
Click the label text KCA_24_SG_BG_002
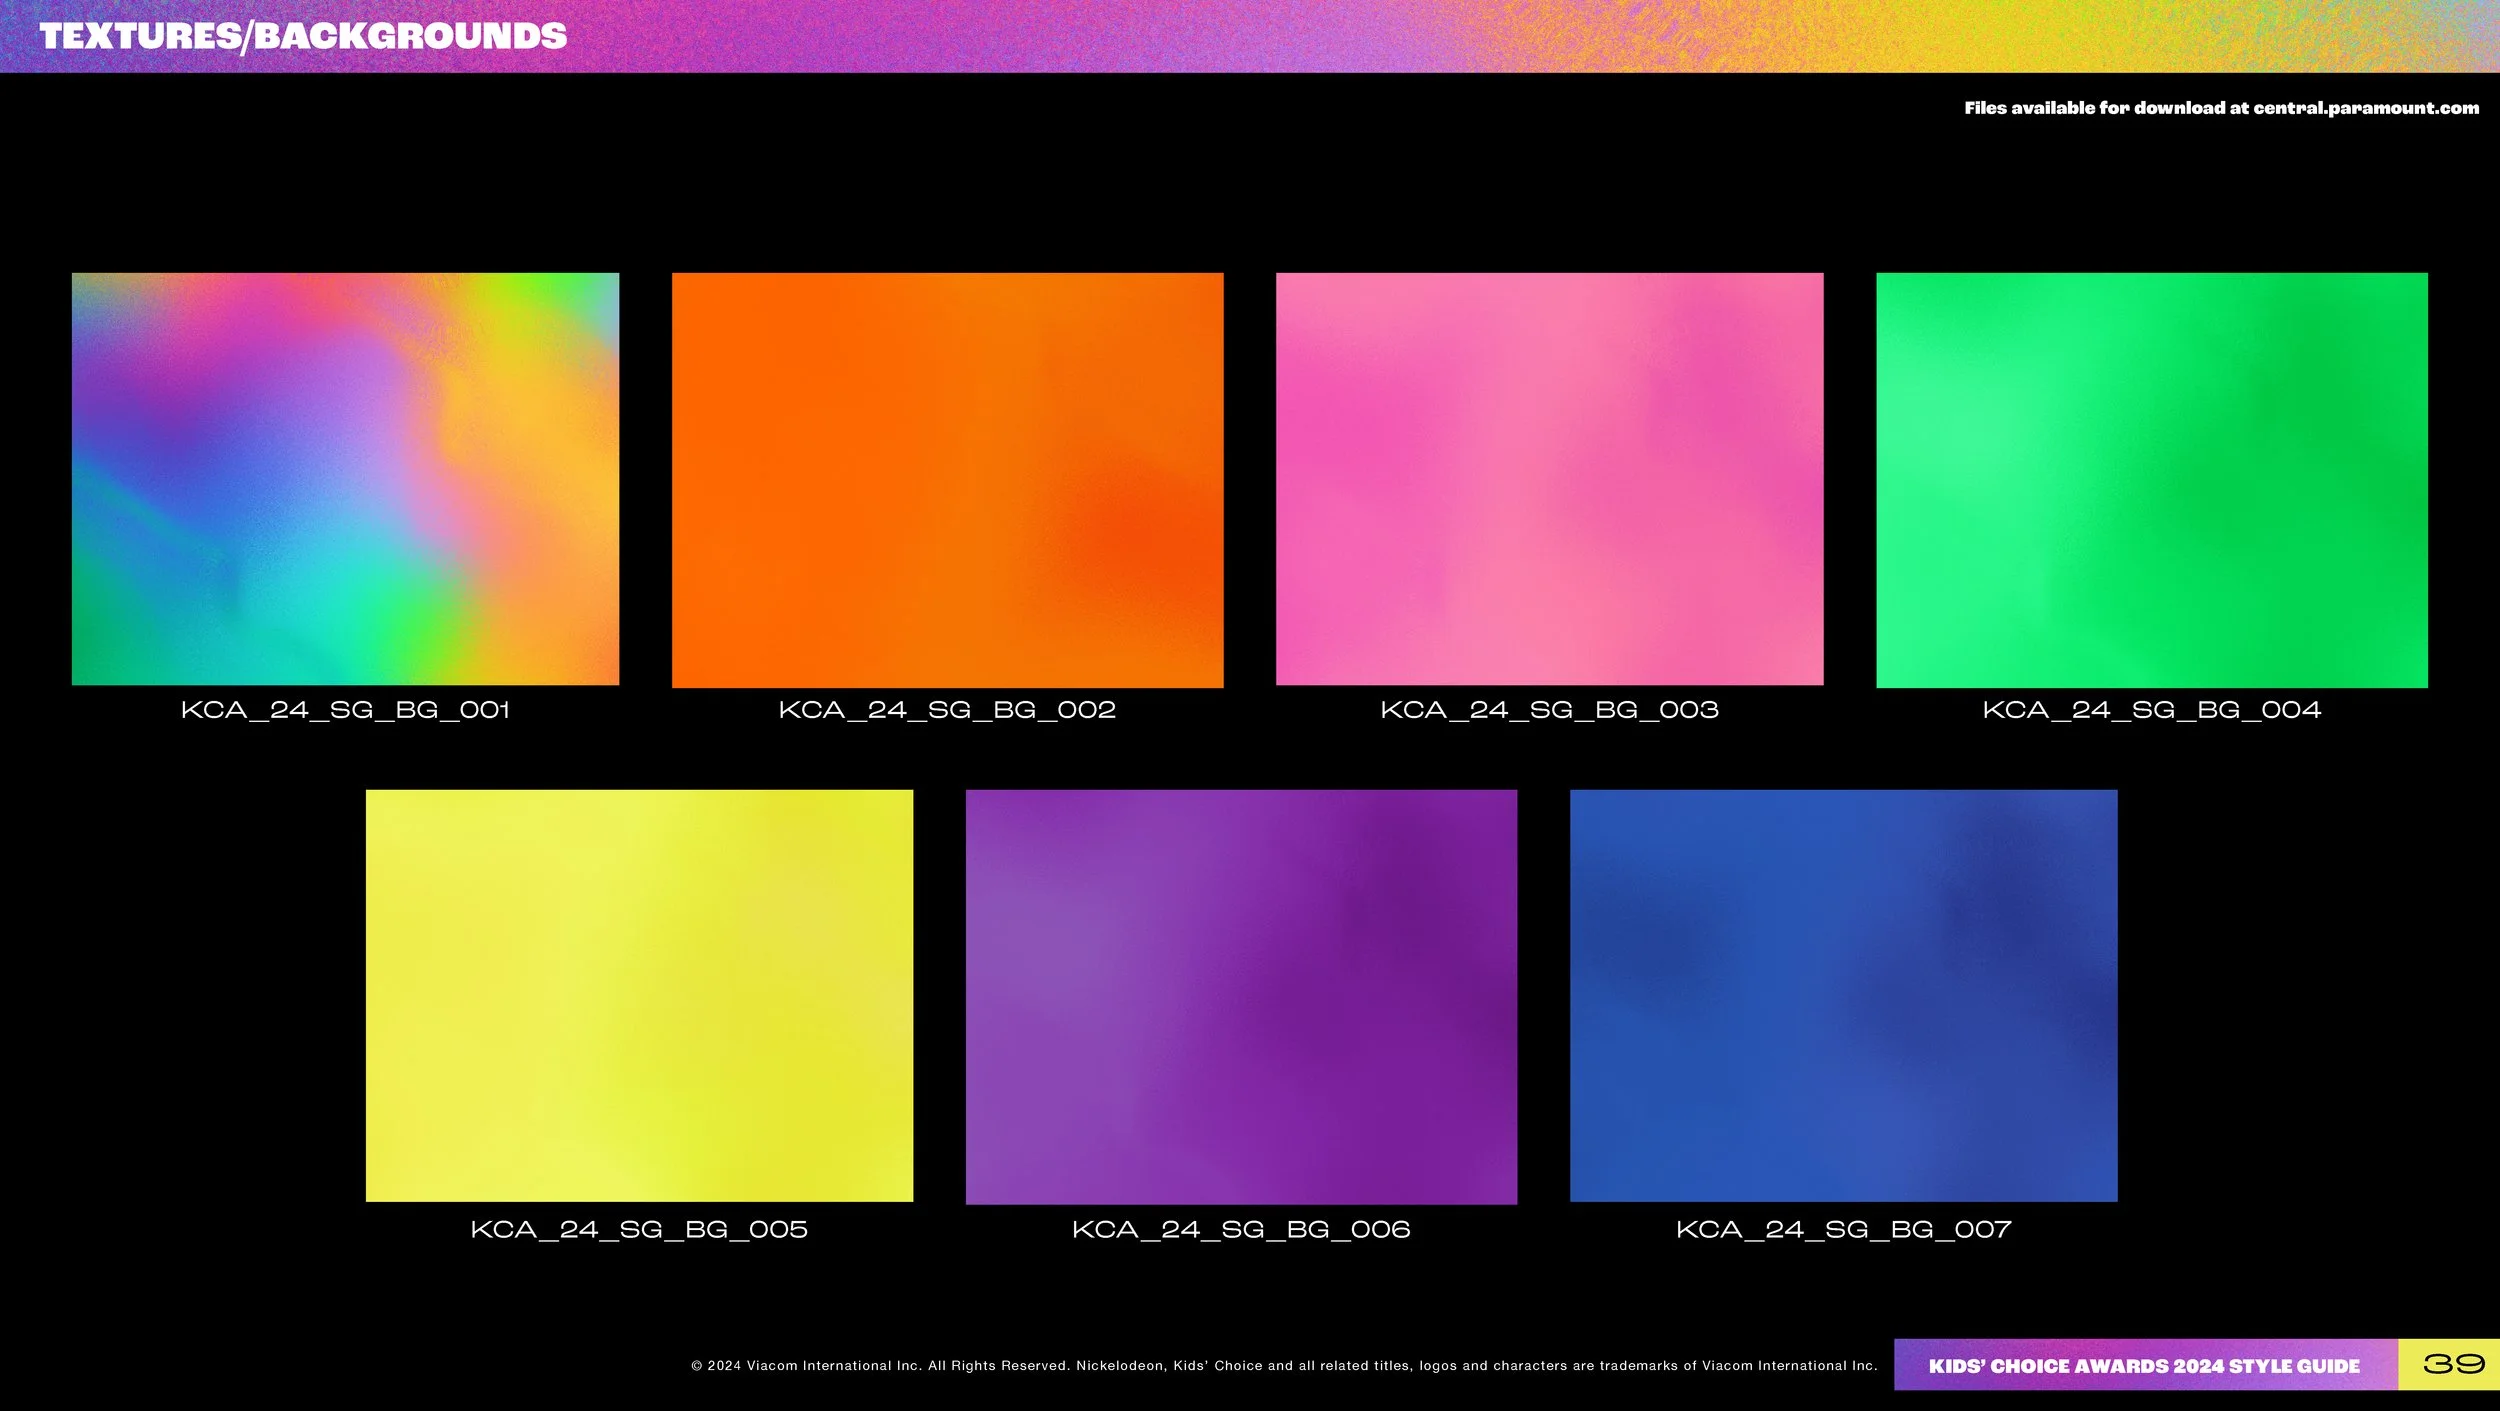click(x=947, y=710)
